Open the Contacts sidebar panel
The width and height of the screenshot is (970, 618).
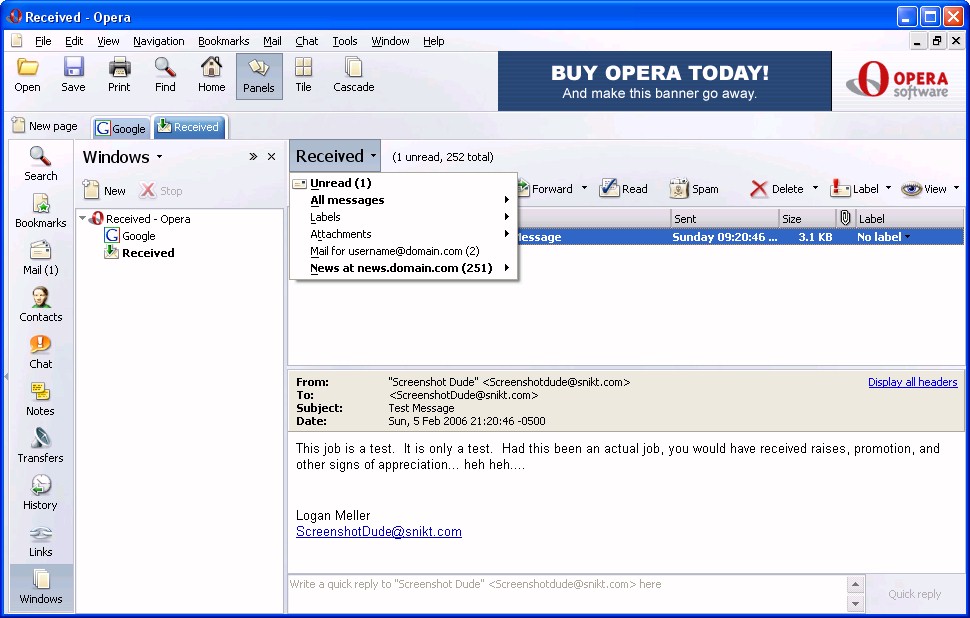tap(40, 304)
